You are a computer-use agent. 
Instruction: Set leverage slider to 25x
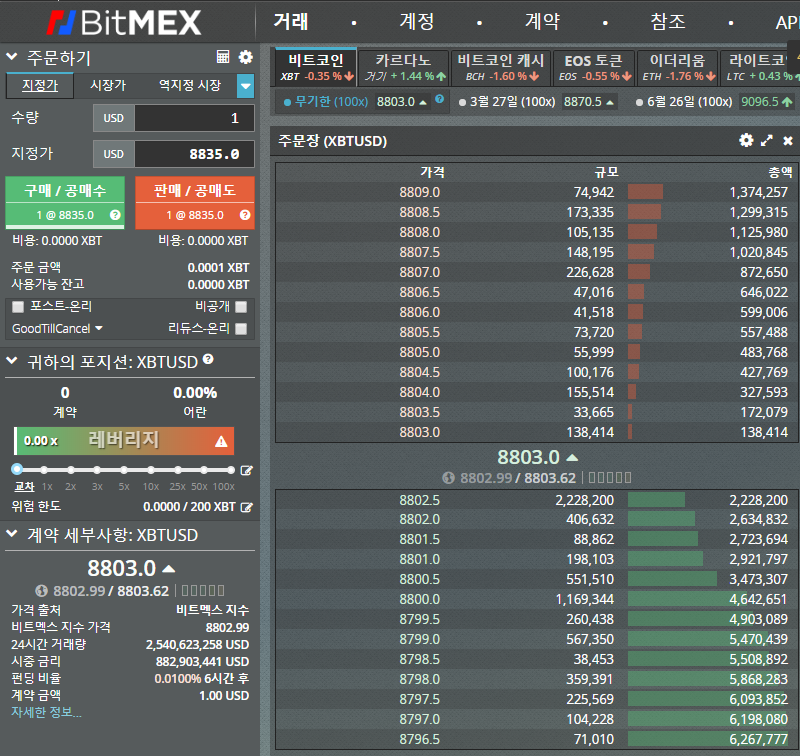point(178,470)
